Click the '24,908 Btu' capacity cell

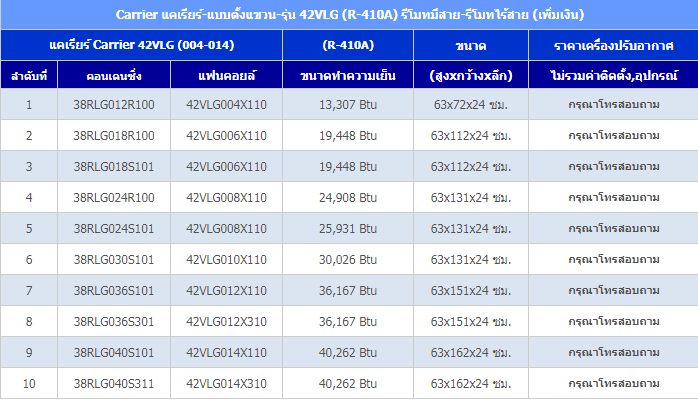[x=348, y=197]
